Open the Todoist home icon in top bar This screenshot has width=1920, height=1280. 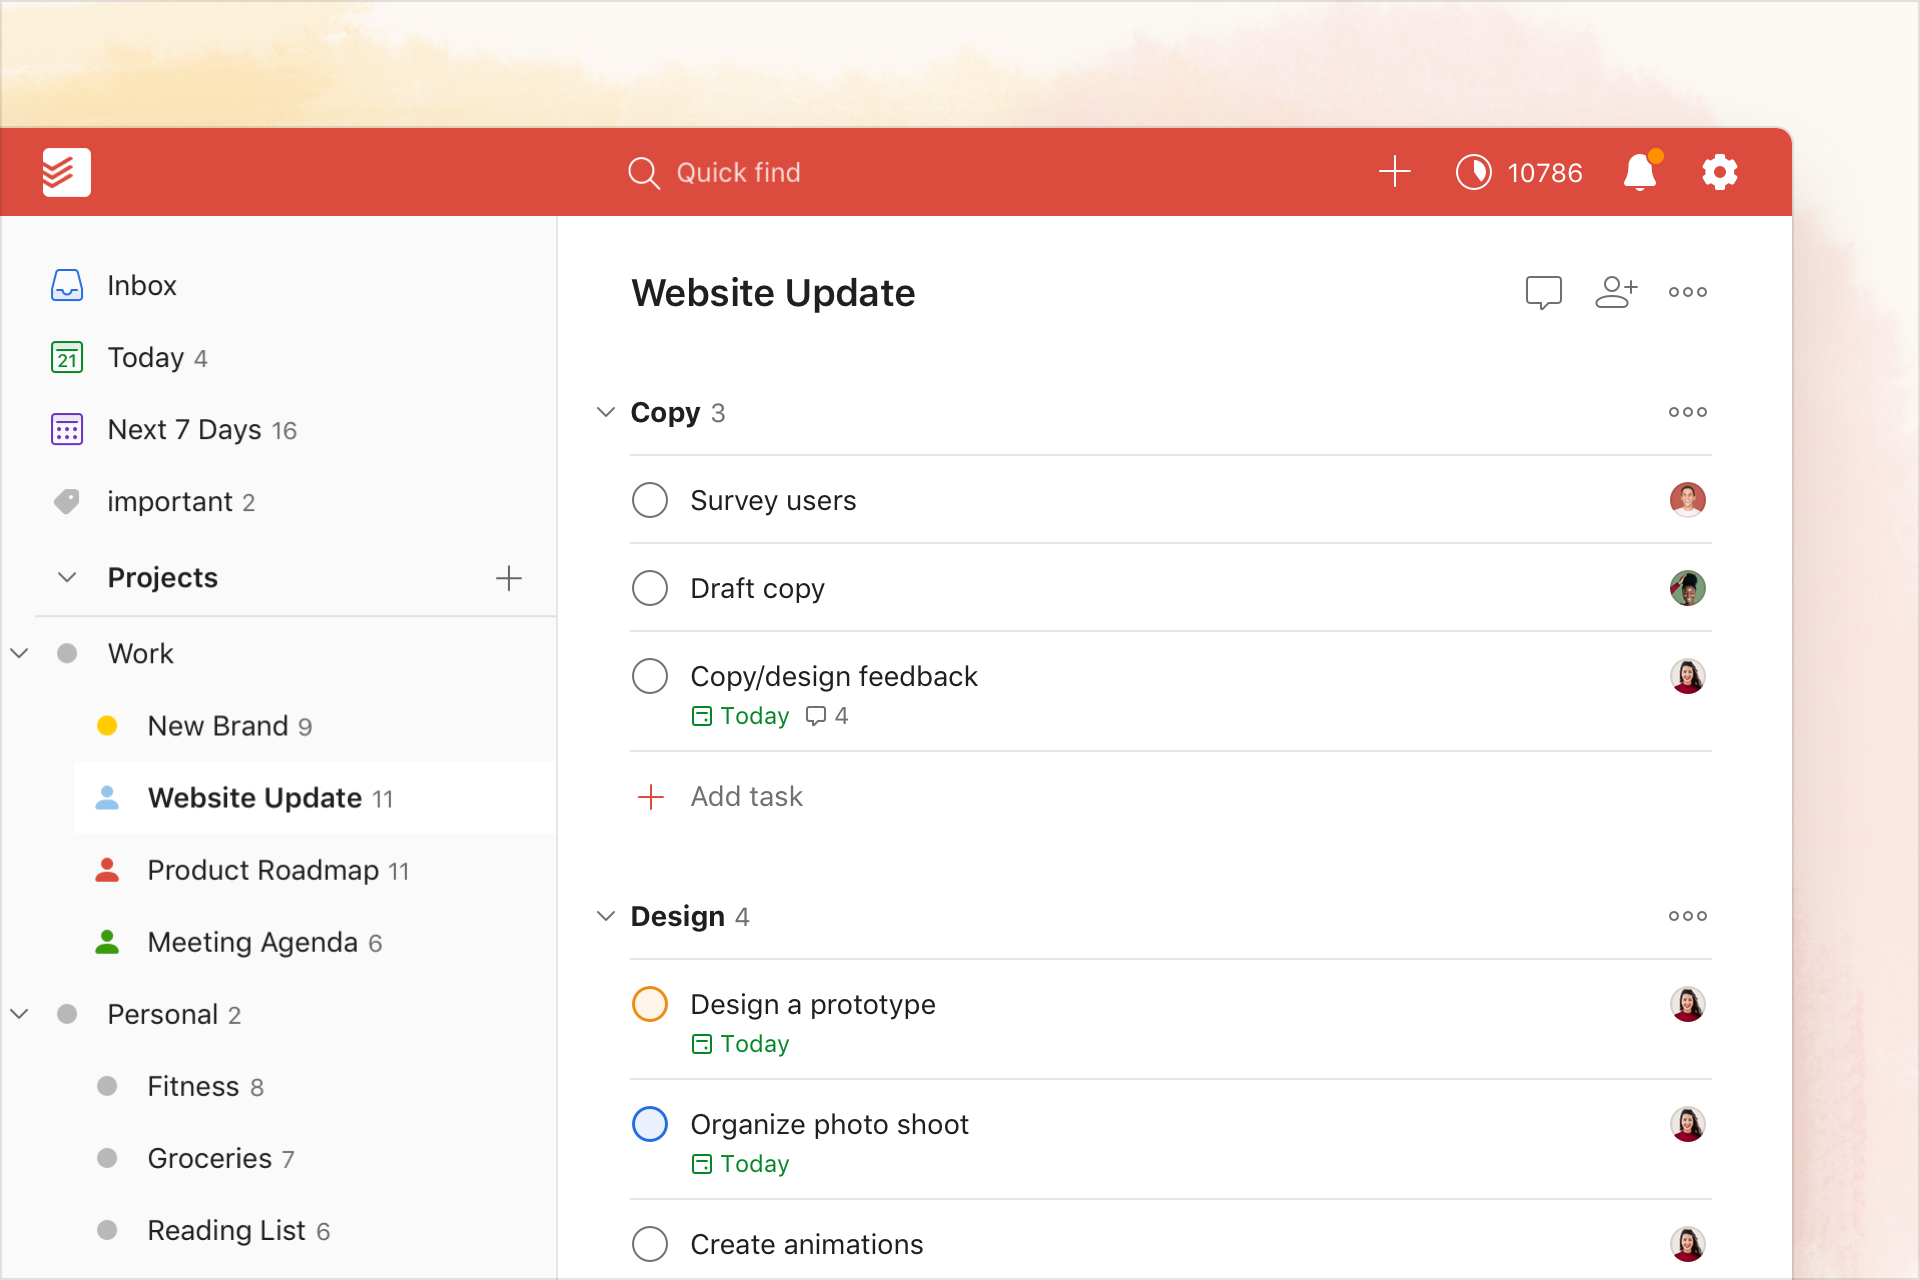click(x=66, y=172)
